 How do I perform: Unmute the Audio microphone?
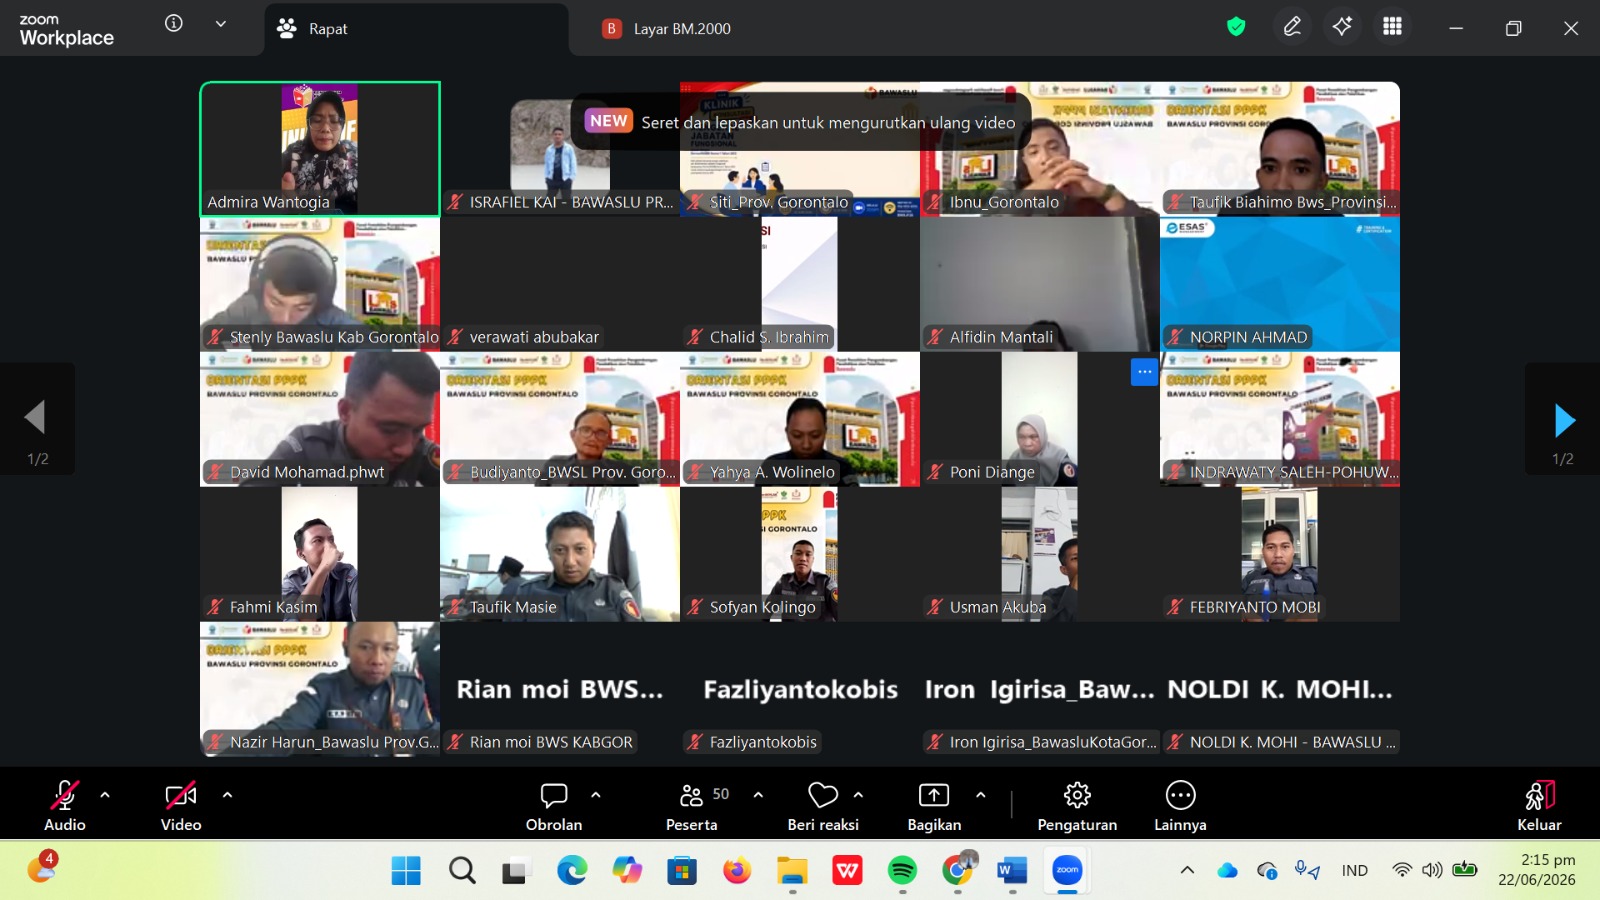pos(65,806)
